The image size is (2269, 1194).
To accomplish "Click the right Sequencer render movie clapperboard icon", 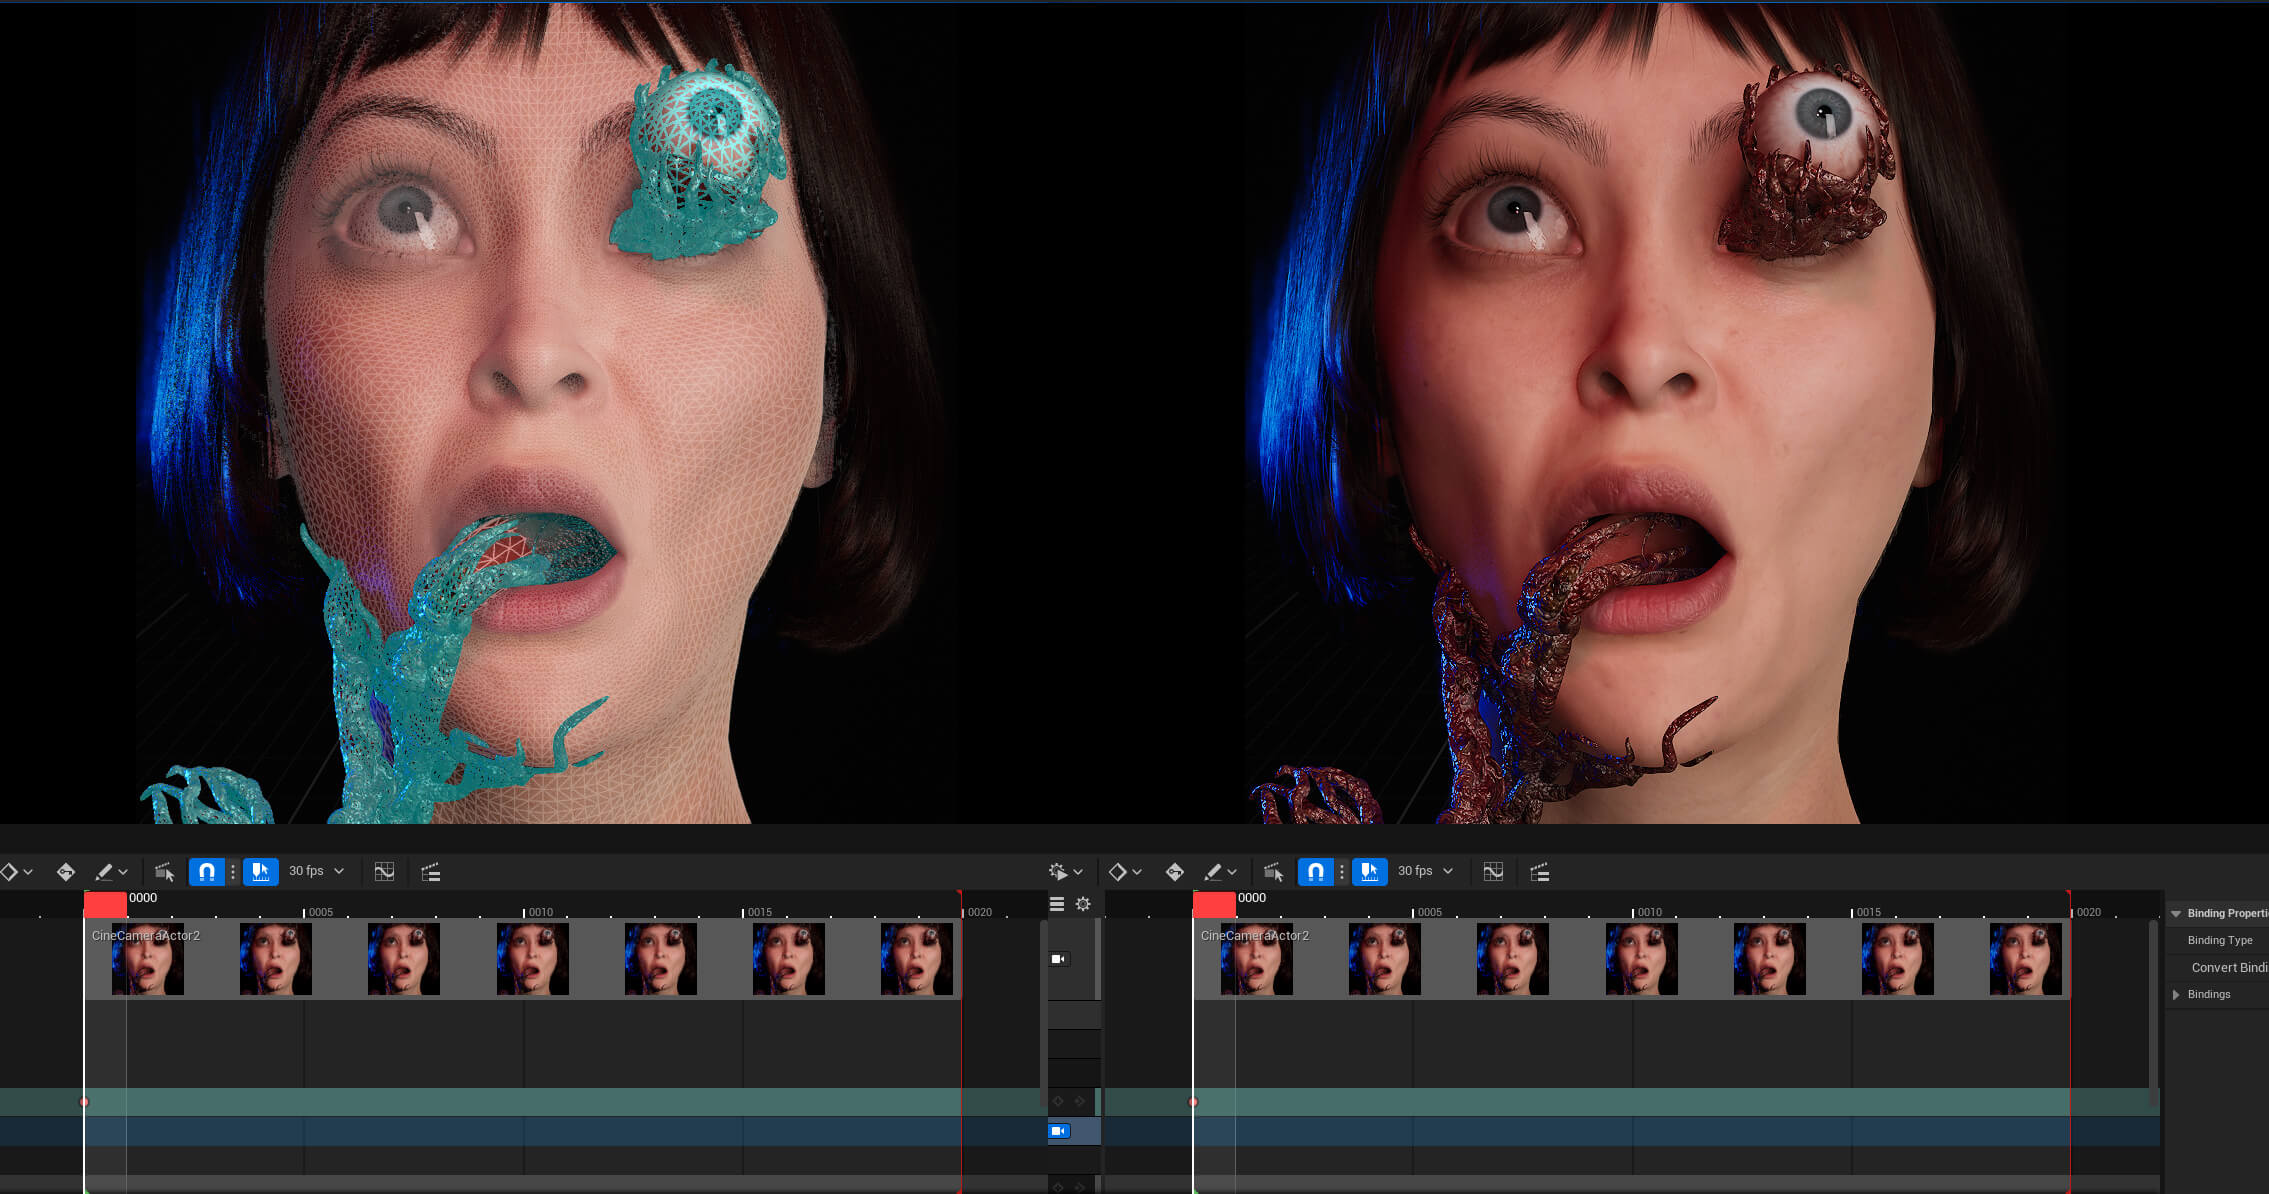I will 1540,872.
